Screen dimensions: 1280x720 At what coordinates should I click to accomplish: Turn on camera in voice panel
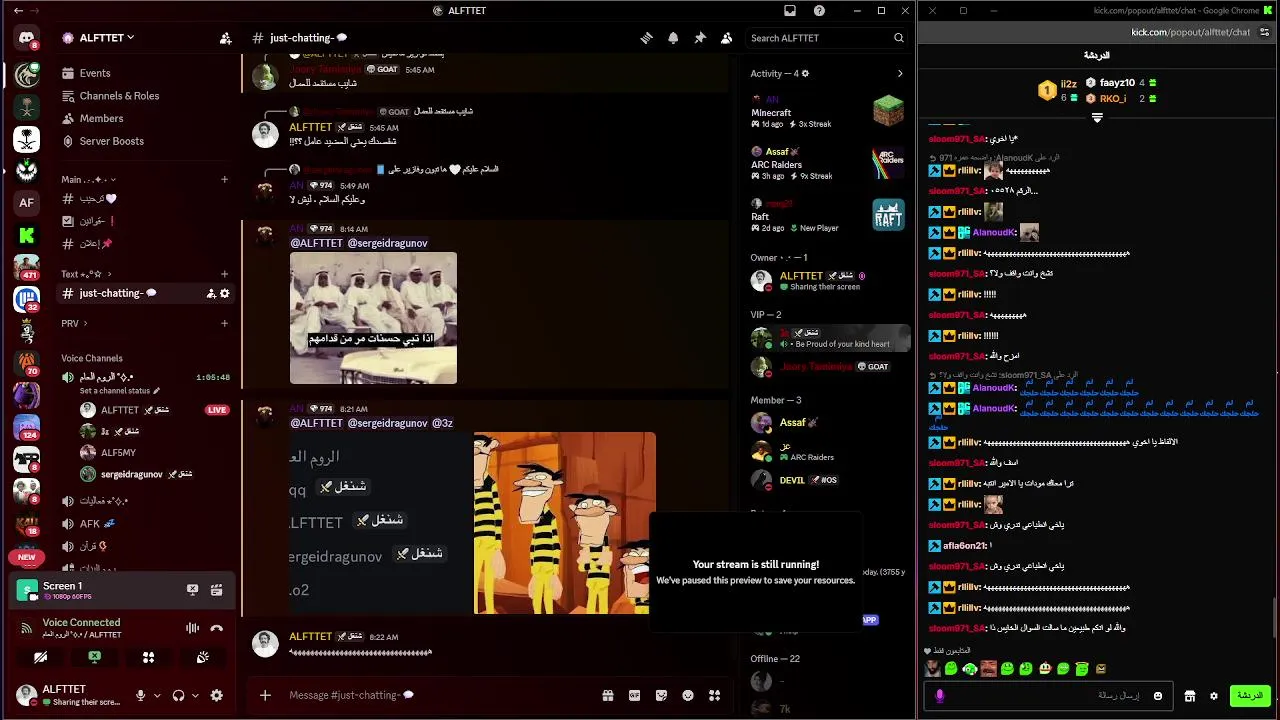(x=40, y=657)
